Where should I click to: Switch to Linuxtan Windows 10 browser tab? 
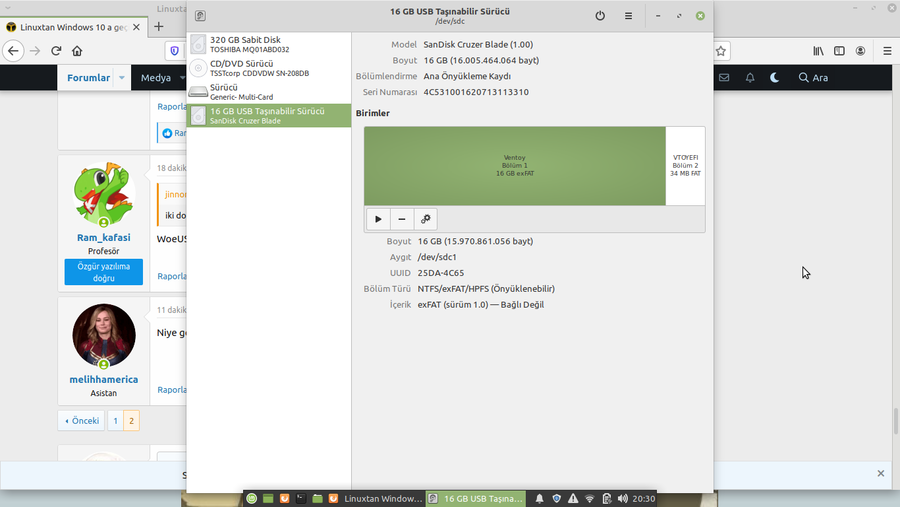click(x=73, y=27)
